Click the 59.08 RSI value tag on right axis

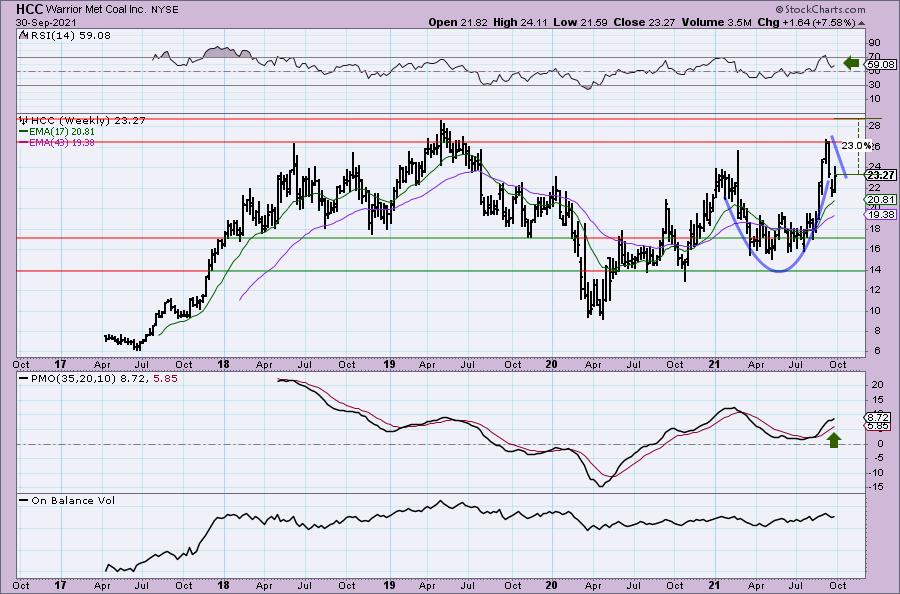click(x=882, y=65)
